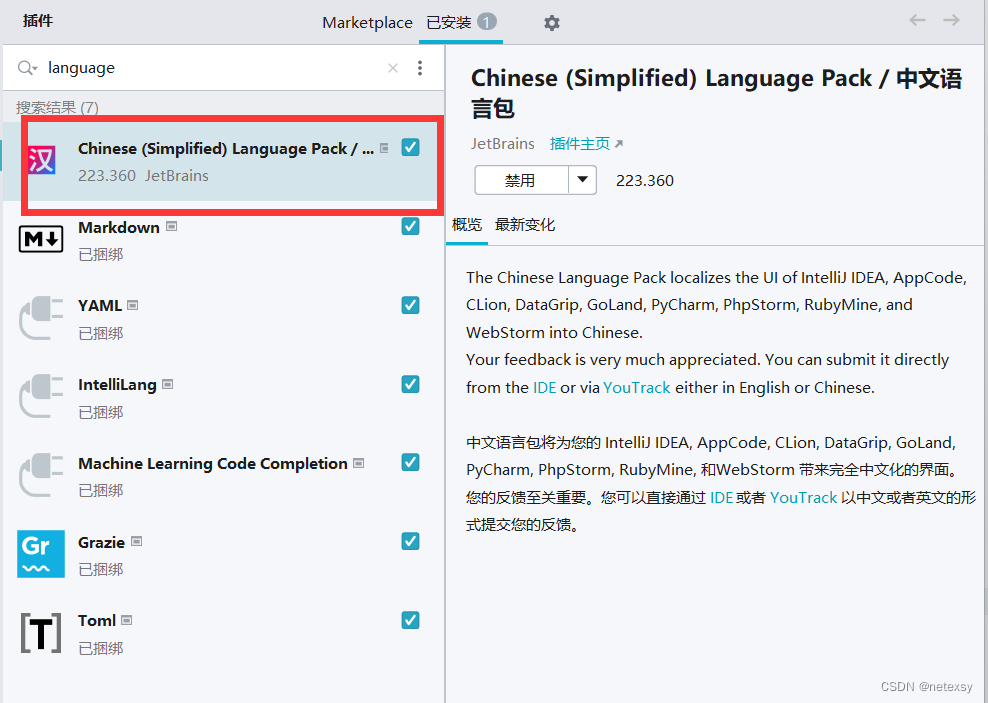988x703 pixels.
Task: Click the Chinese Language Pack plugin icon
Action: point(42,160)
